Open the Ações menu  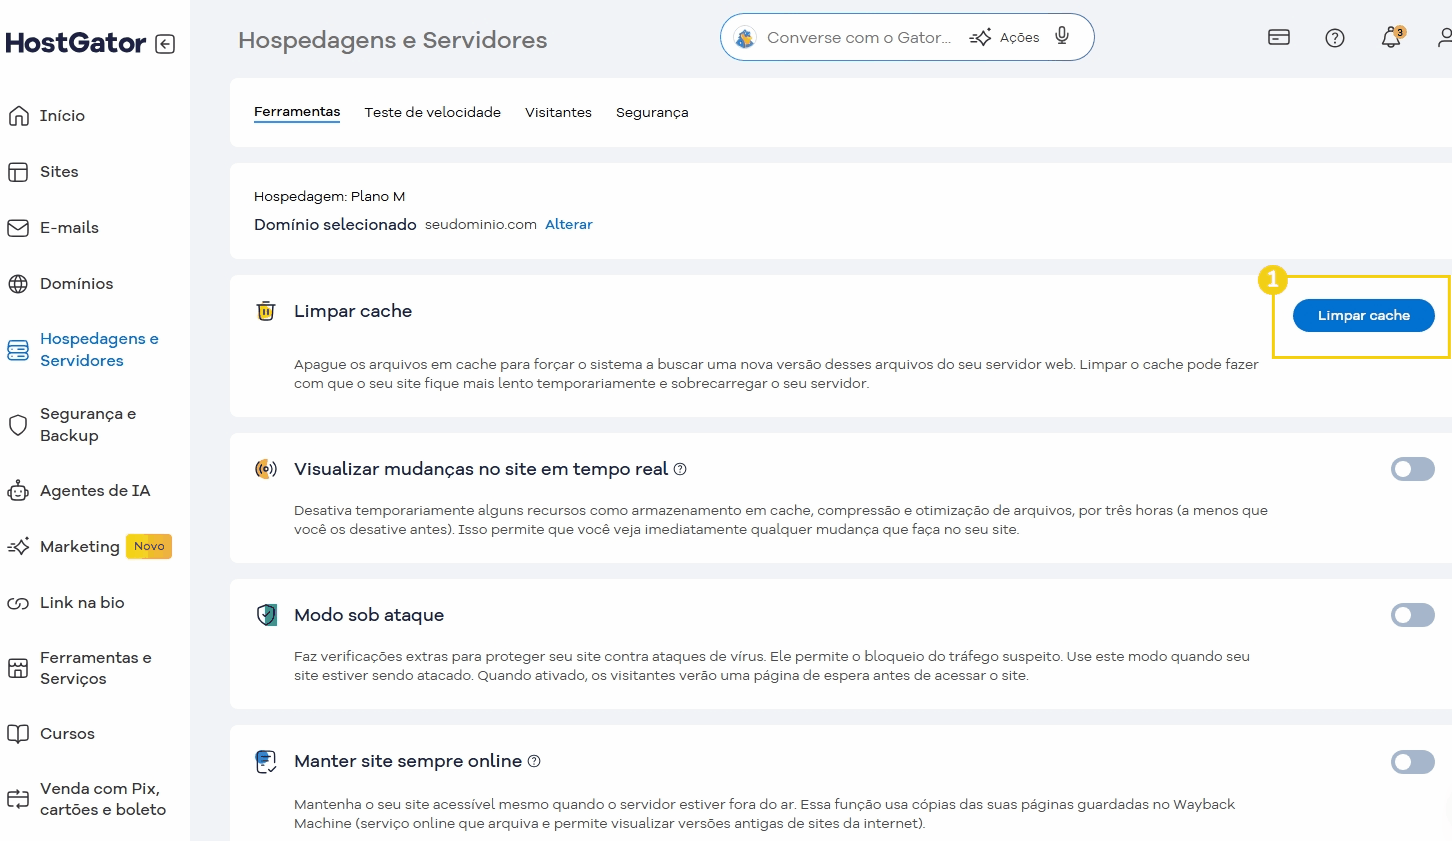[x=1015, y=37]
